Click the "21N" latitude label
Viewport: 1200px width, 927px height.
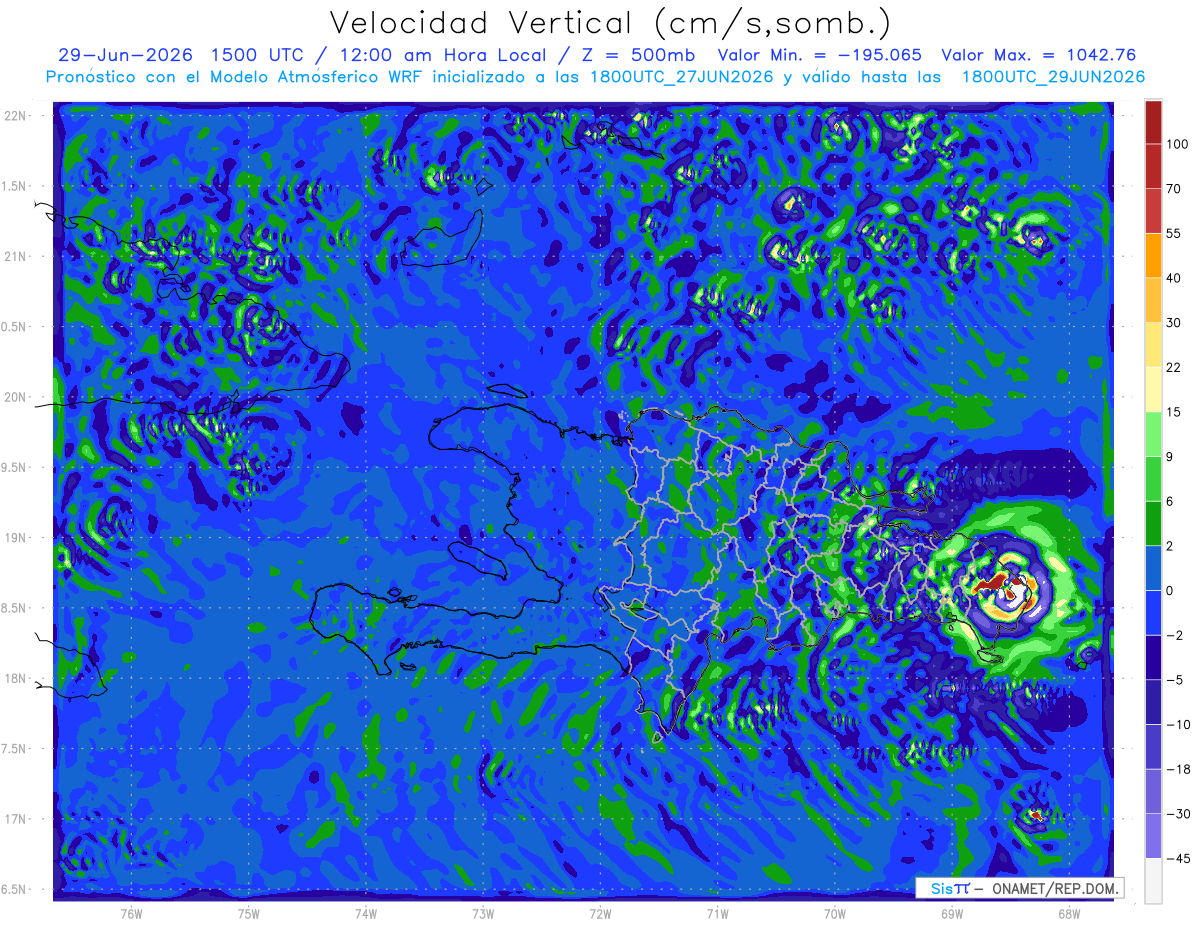[x=16, y=256]
